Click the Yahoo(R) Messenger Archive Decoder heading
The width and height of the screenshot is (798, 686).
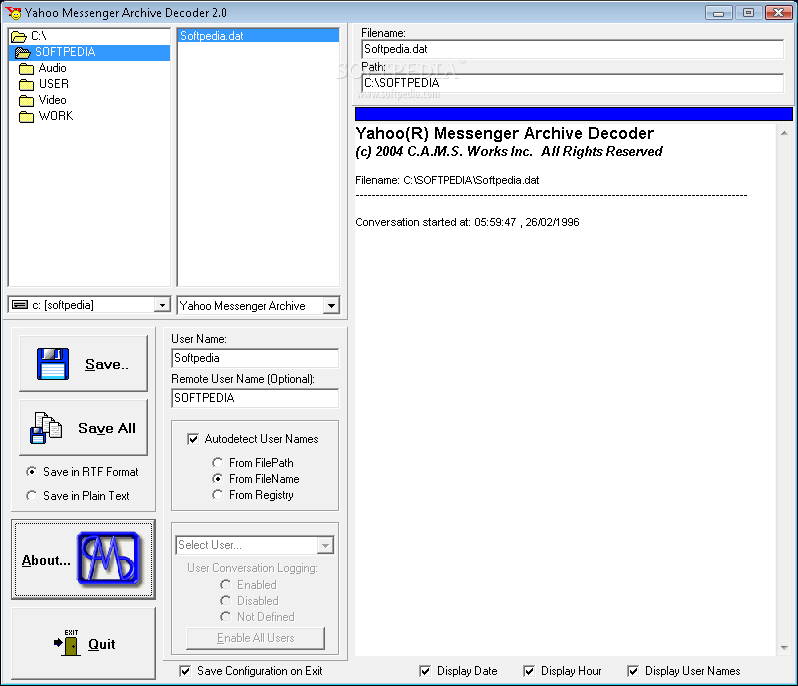pyautogui.click(x=504, y=133)
